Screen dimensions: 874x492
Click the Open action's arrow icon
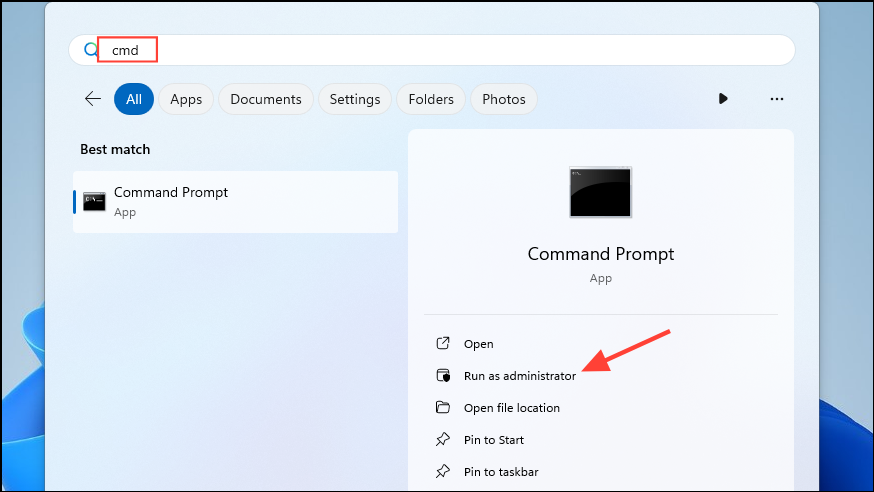(x=443, y=343)
